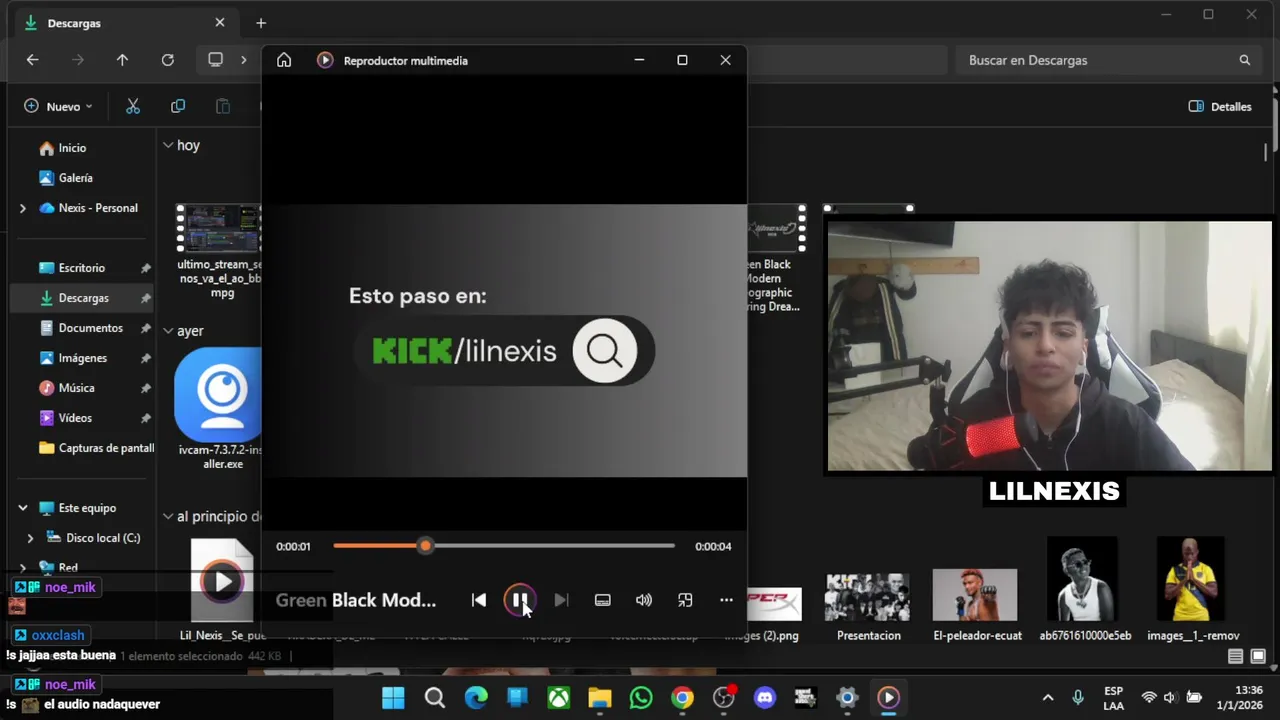Viewport: 1280px width, 720px height.
Task: Collapse the hoy file group
Action: tap(168, 145)
